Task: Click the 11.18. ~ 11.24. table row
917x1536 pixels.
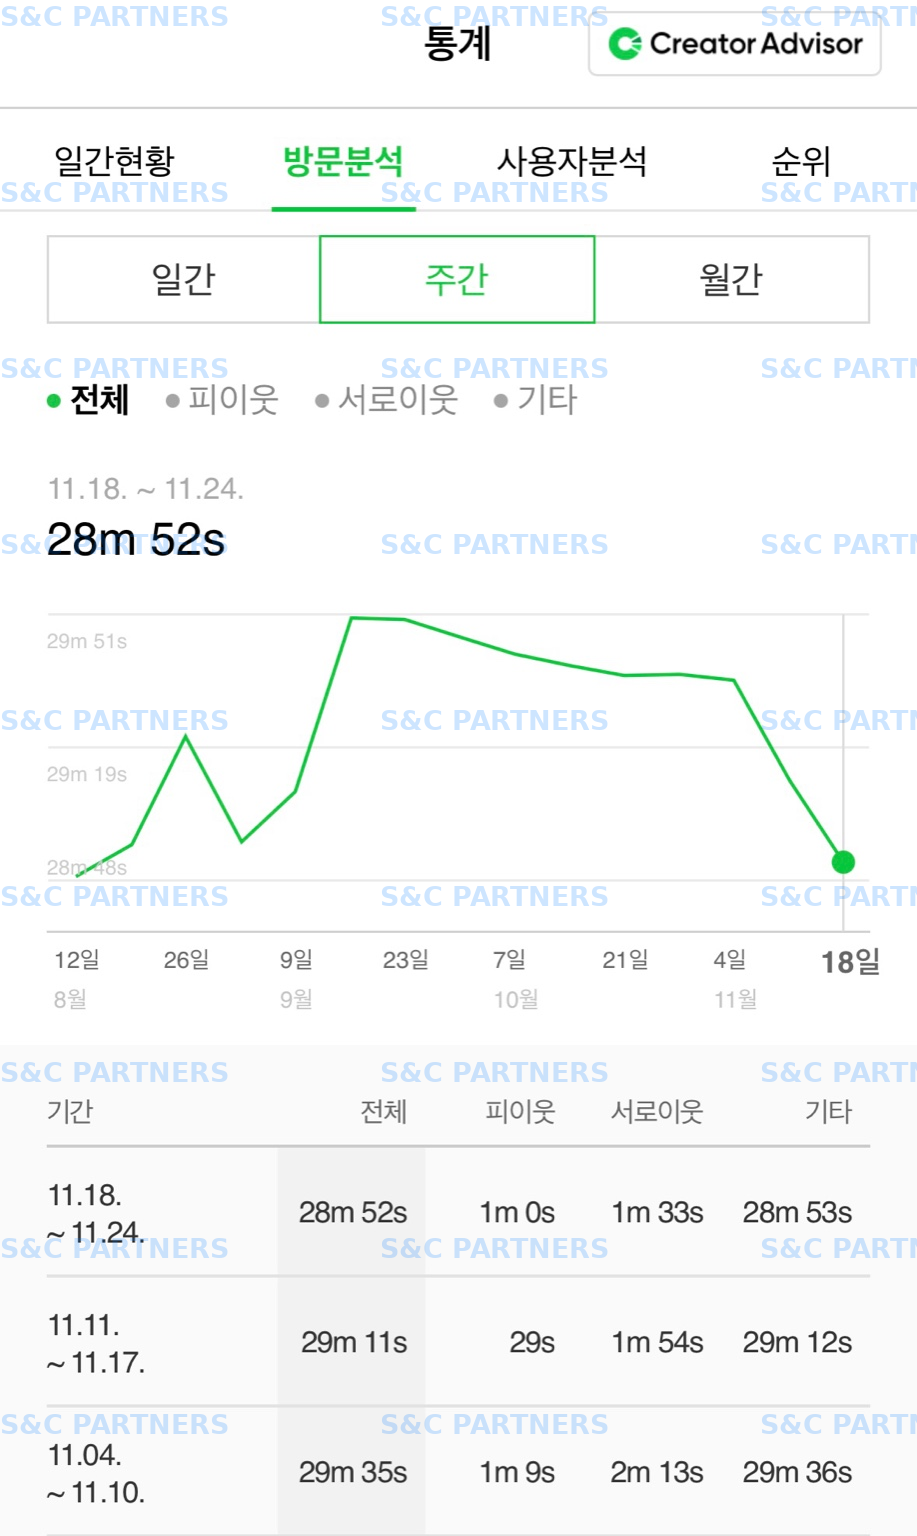Action: point(458,1212)
